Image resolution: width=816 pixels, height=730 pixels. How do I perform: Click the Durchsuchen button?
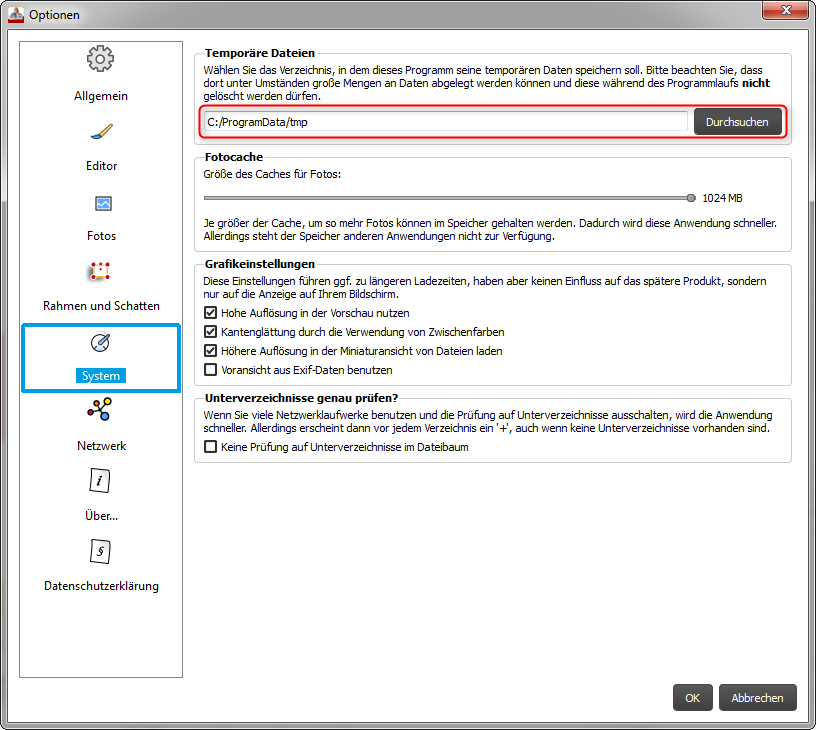point(737,122)
